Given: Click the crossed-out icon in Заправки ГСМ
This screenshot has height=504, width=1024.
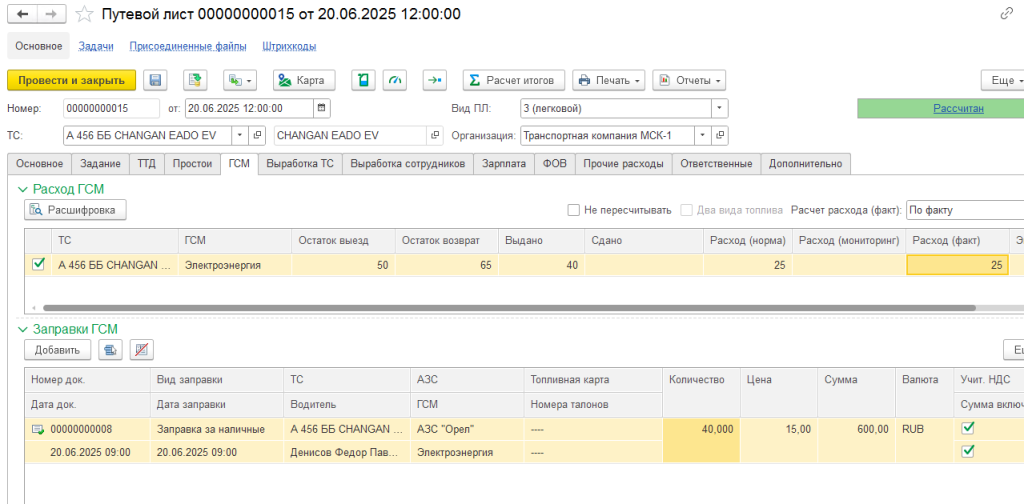Looking at the screenshot, I should 143,349.
